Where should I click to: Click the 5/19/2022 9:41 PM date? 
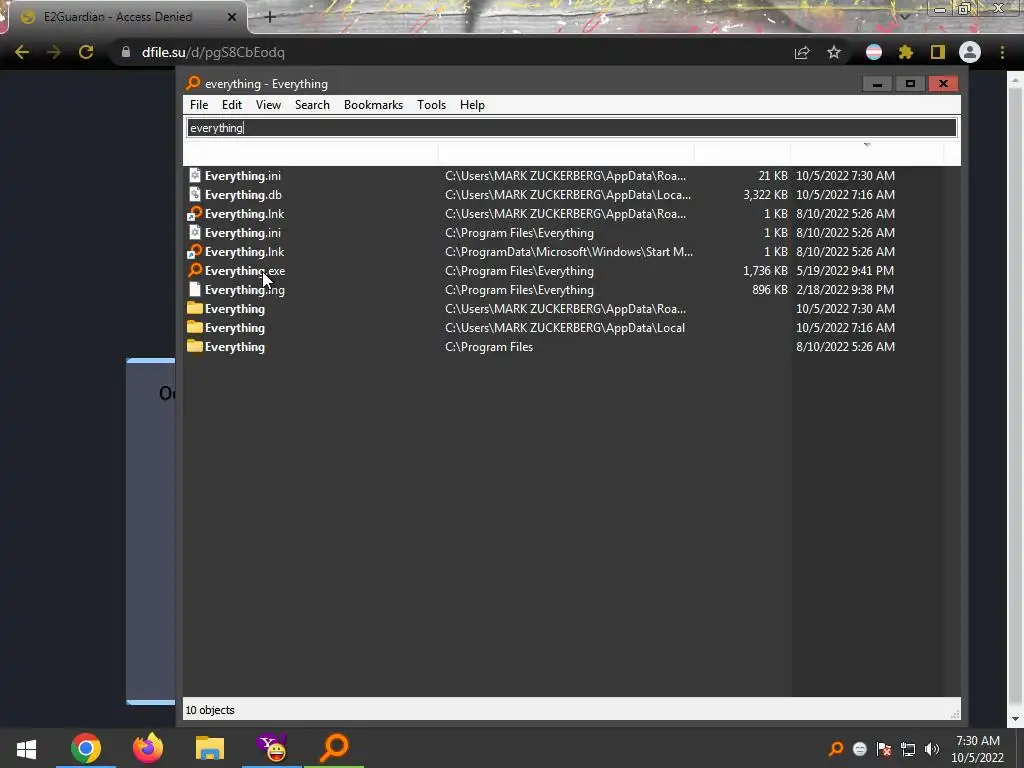[x=844, y=270]
